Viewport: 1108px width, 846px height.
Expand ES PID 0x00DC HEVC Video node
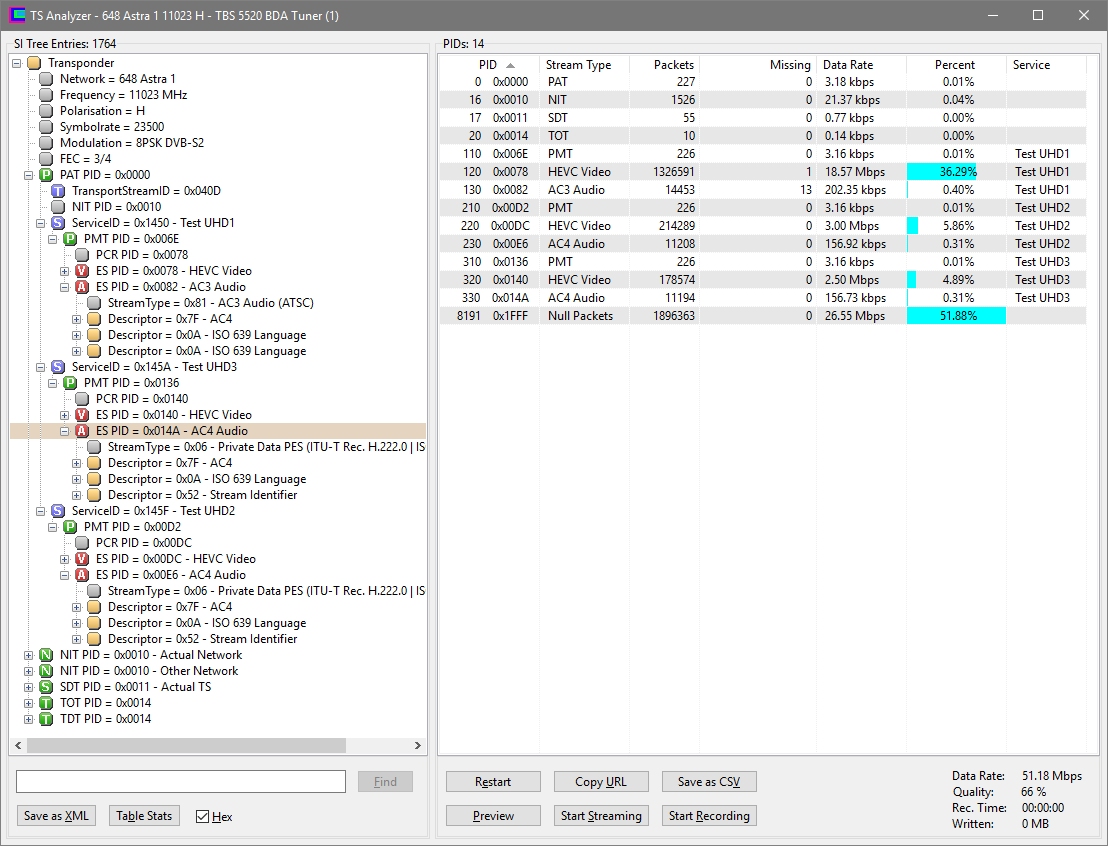click(64, 559)
